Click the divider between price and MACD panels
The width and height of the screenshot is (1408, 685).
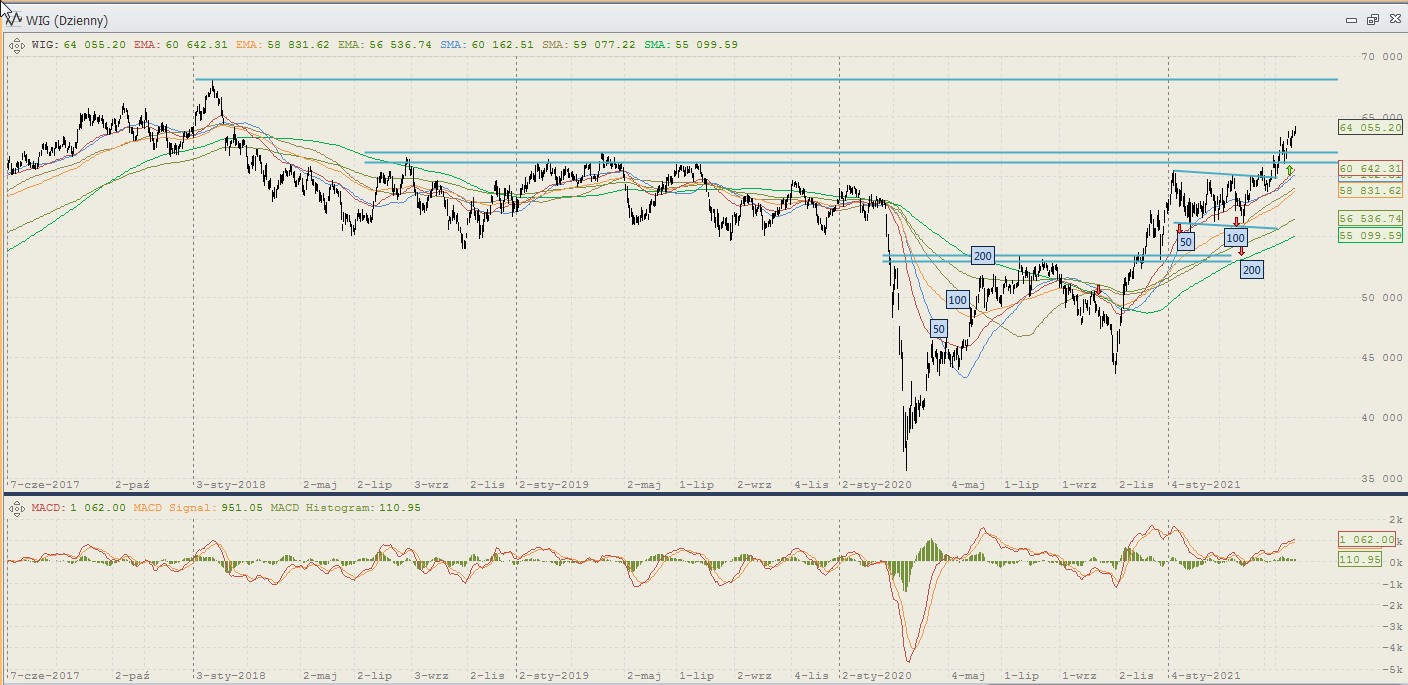[700, 494]
